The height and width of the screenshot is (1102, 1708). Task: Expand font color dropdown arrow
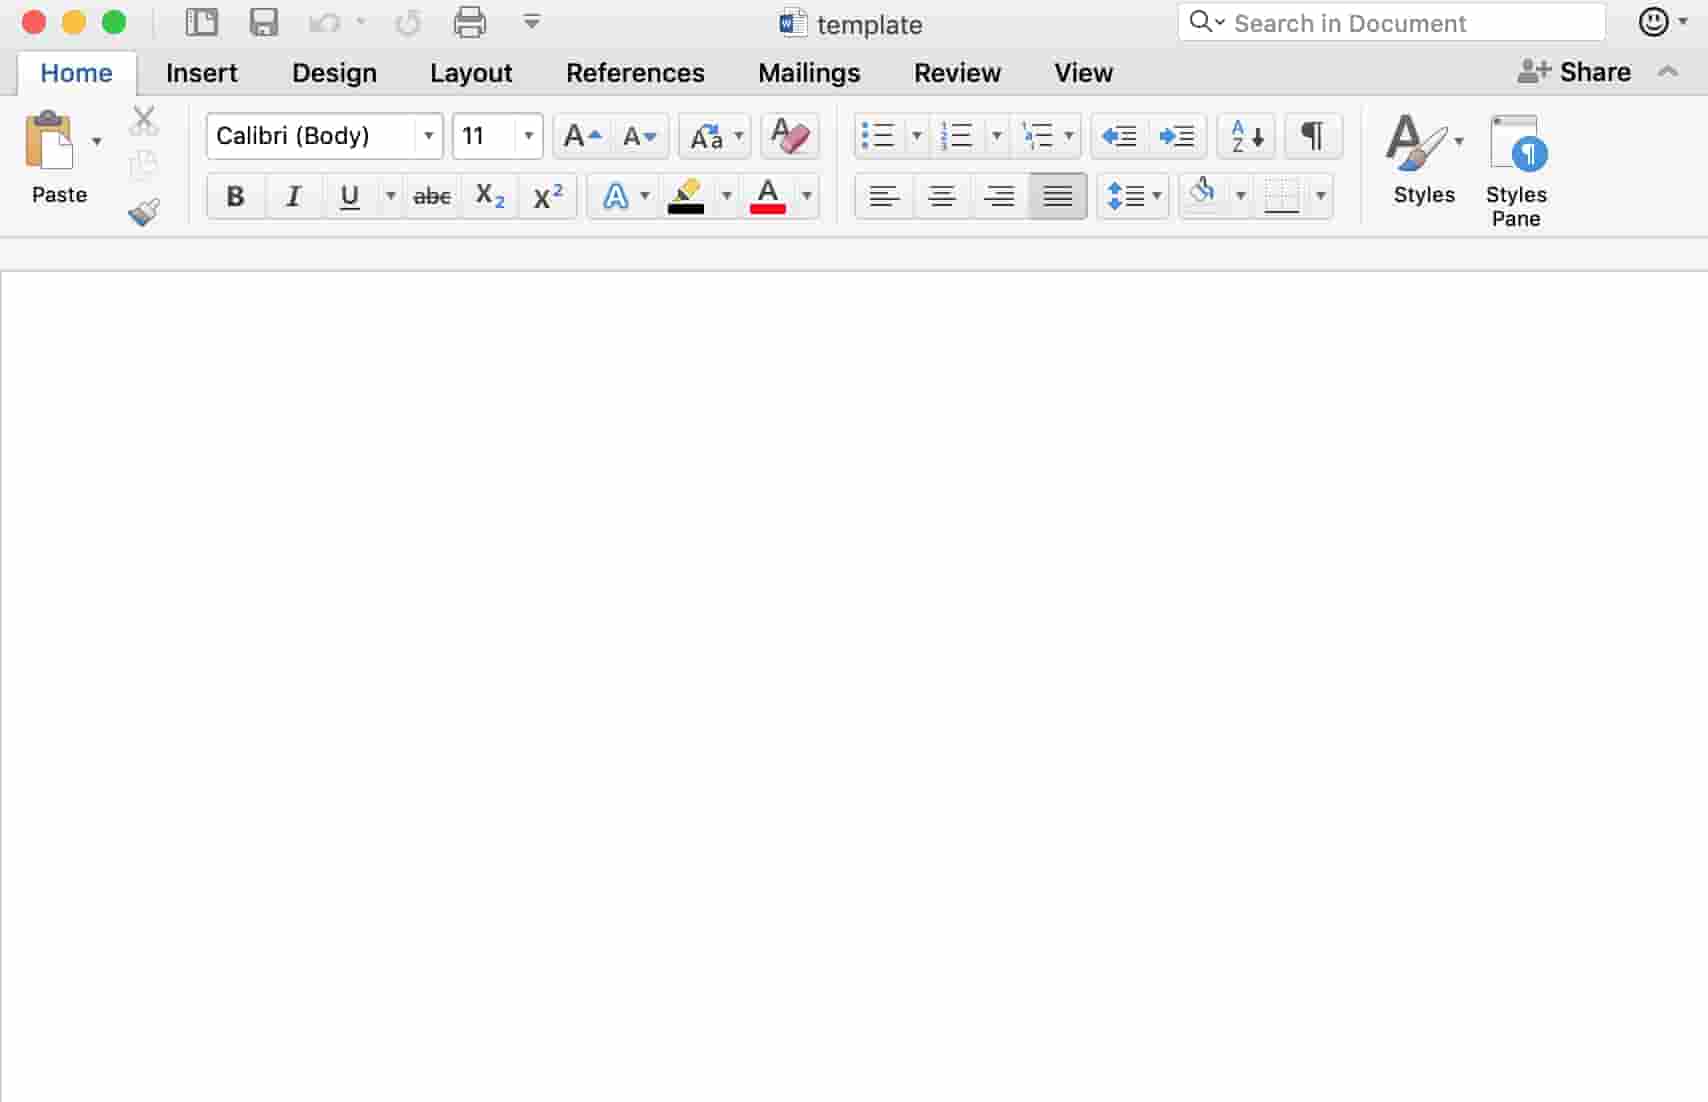[x=807, y=196]
